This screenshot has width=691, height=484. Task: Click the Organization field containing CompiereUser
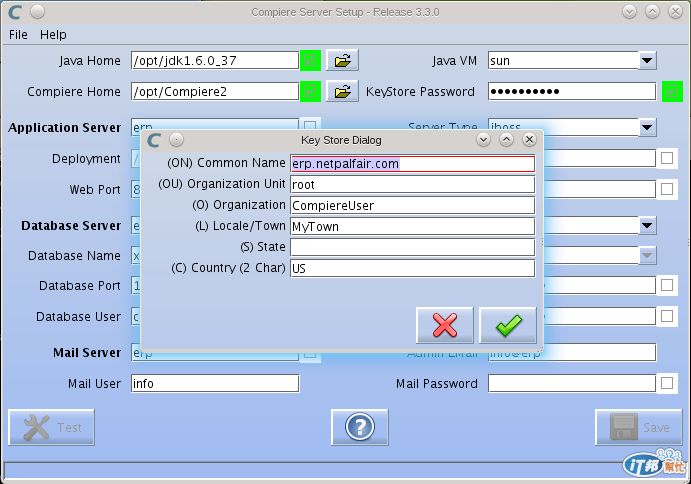412,205
